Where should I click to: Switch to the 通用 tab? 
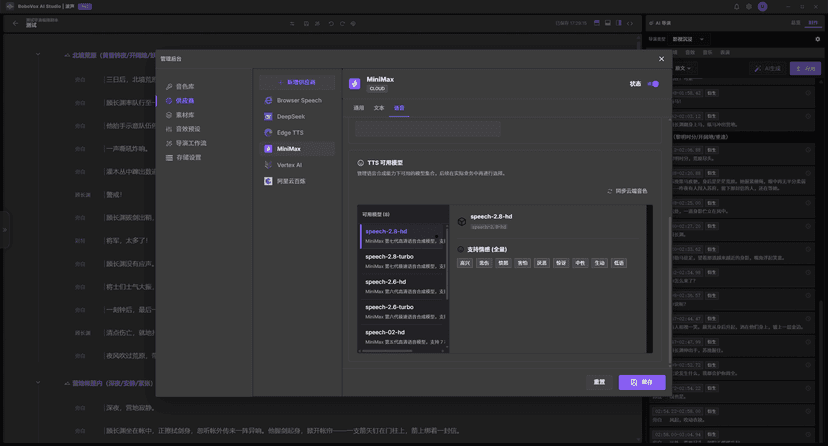coord(359,108)
